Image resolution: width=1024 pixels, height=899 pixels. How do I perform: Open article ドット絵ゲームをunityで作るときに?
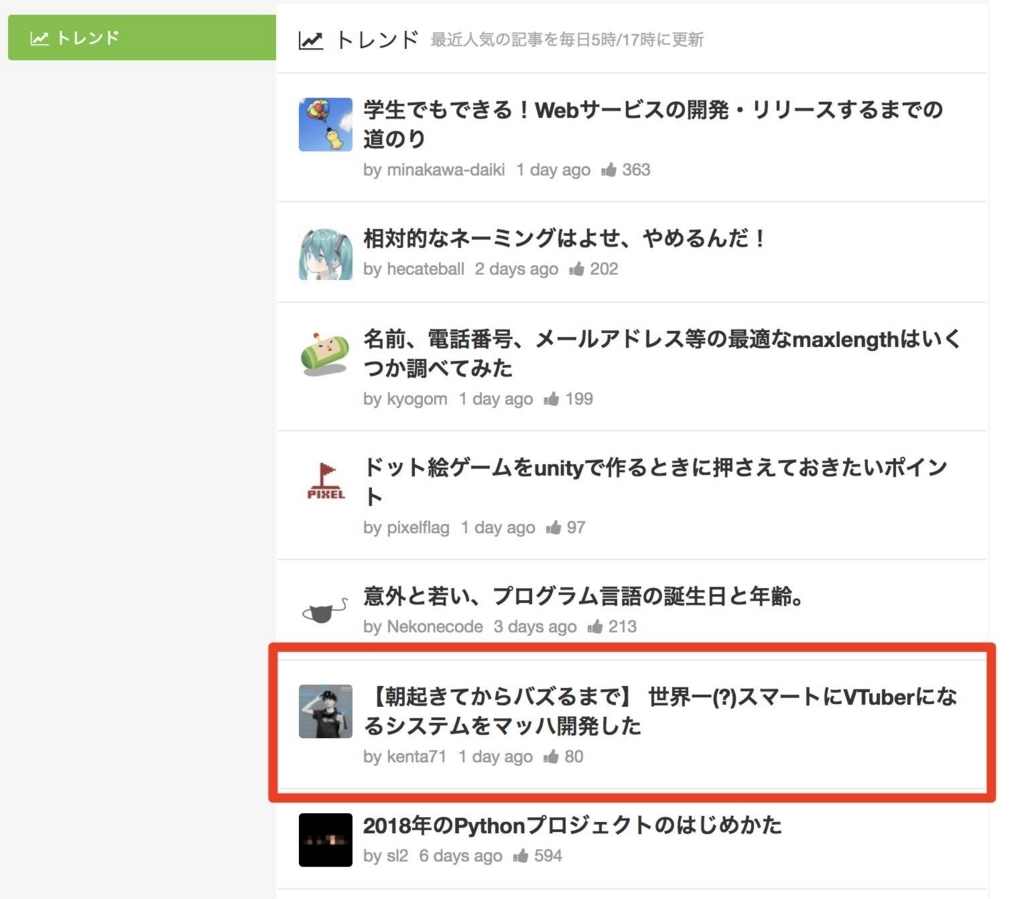point(655,482)
